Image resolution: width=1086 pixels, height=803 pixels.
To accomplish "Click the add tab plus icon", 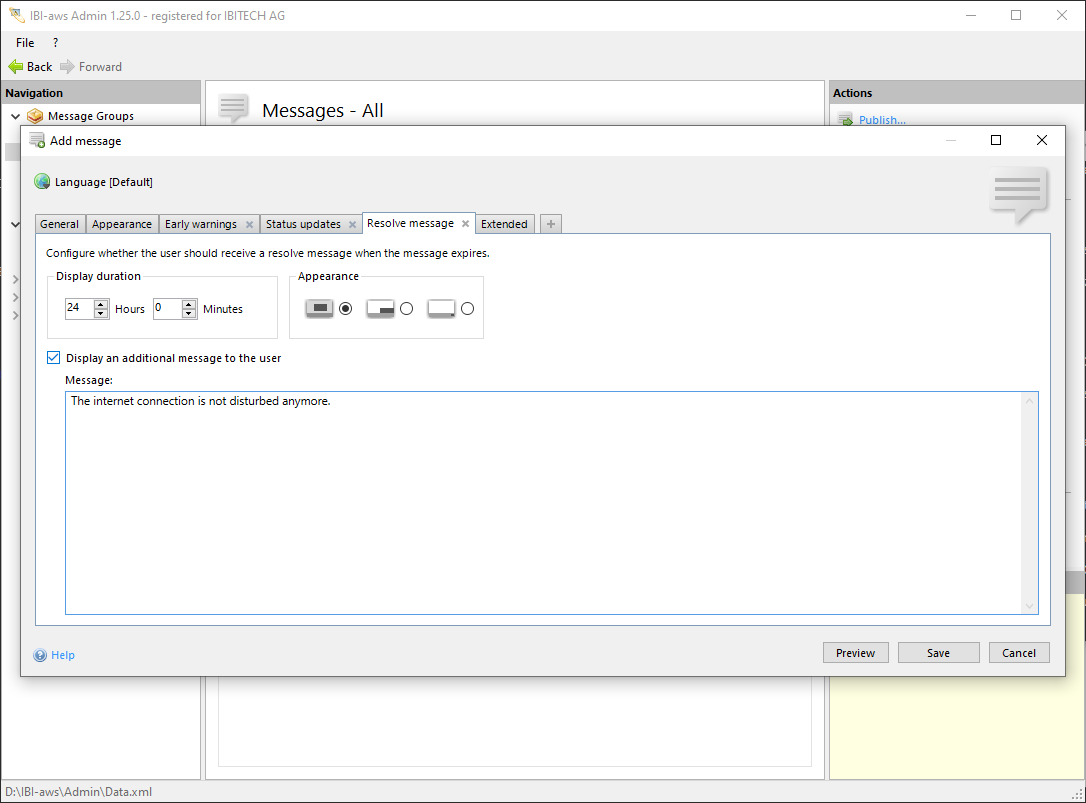I will (550, 224).
